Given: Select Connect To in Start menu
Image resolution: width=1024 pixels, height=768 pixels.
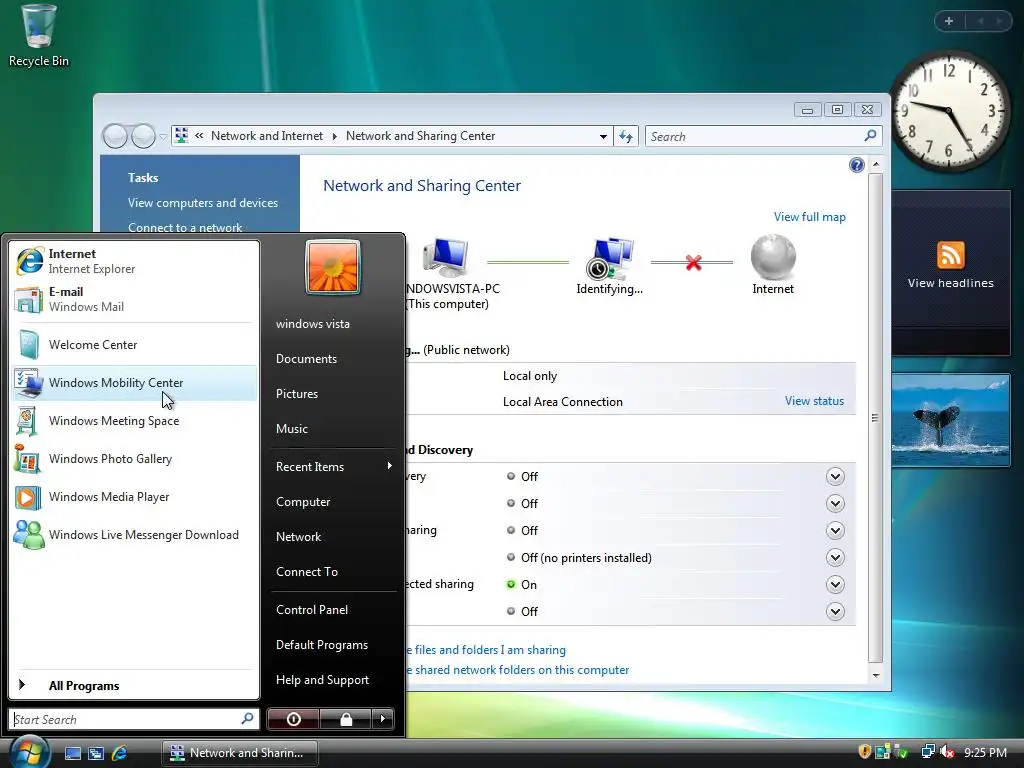Looking at the screenshot, I should pos(307,571).
